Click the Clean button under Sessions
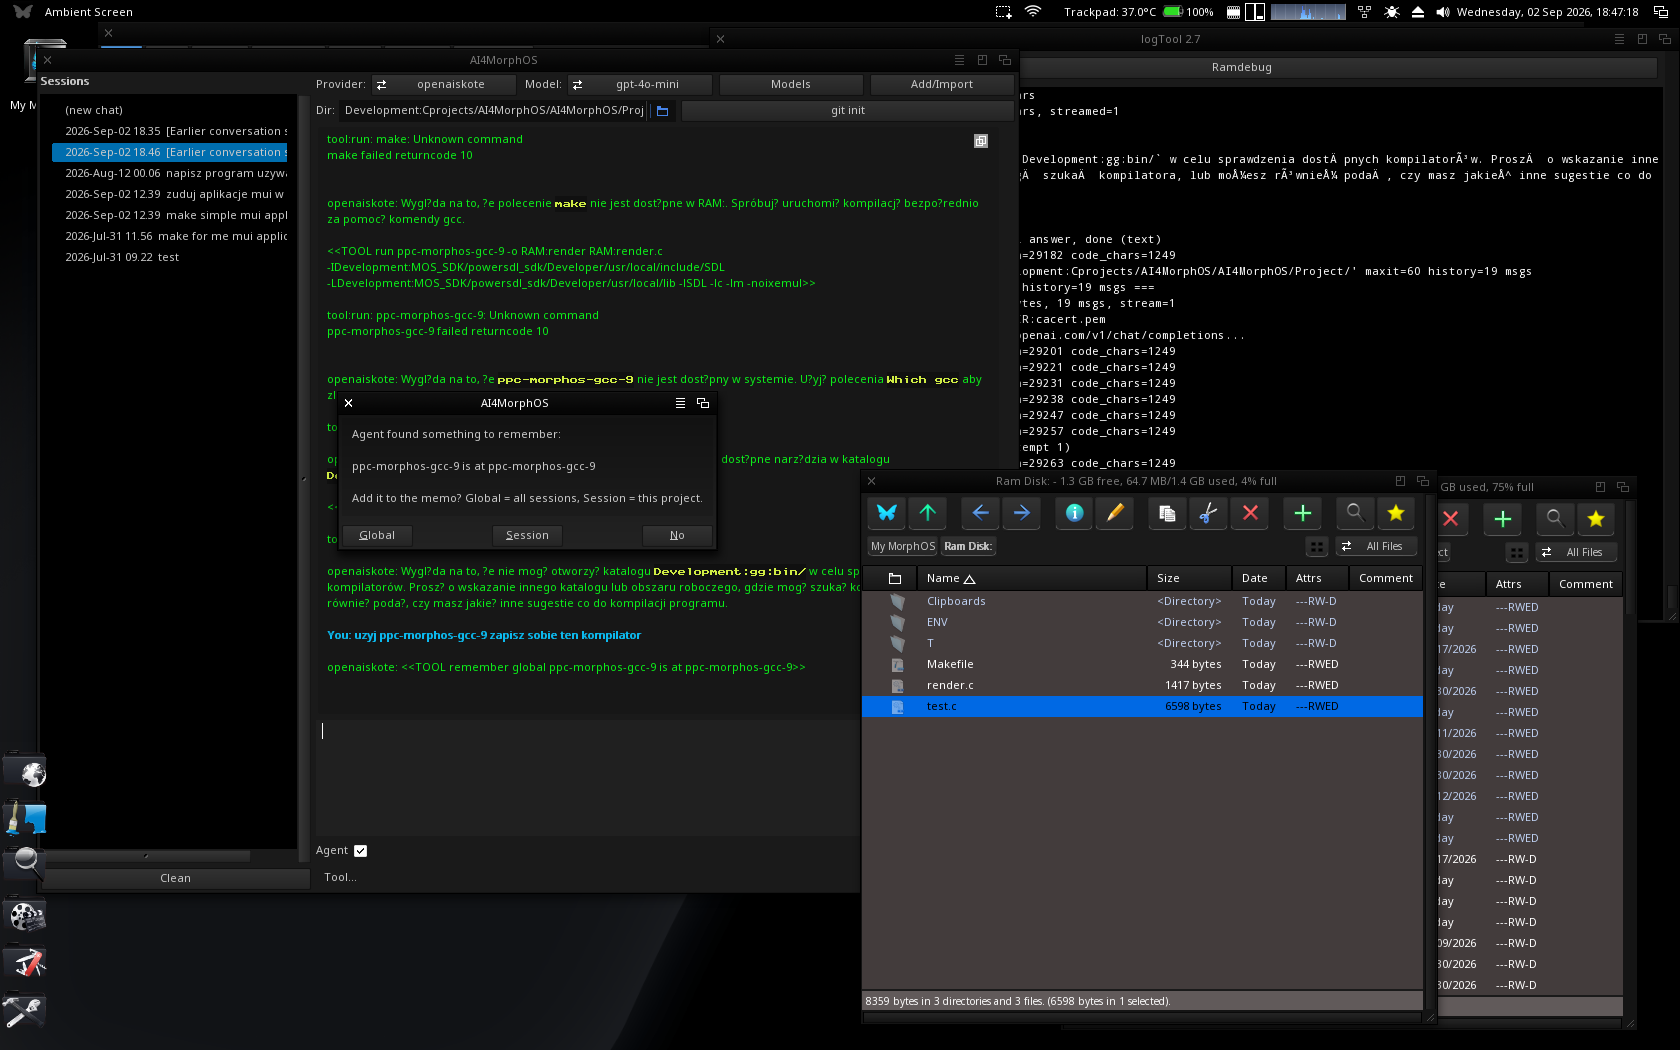1680x1050 pixels. [175, 879]
